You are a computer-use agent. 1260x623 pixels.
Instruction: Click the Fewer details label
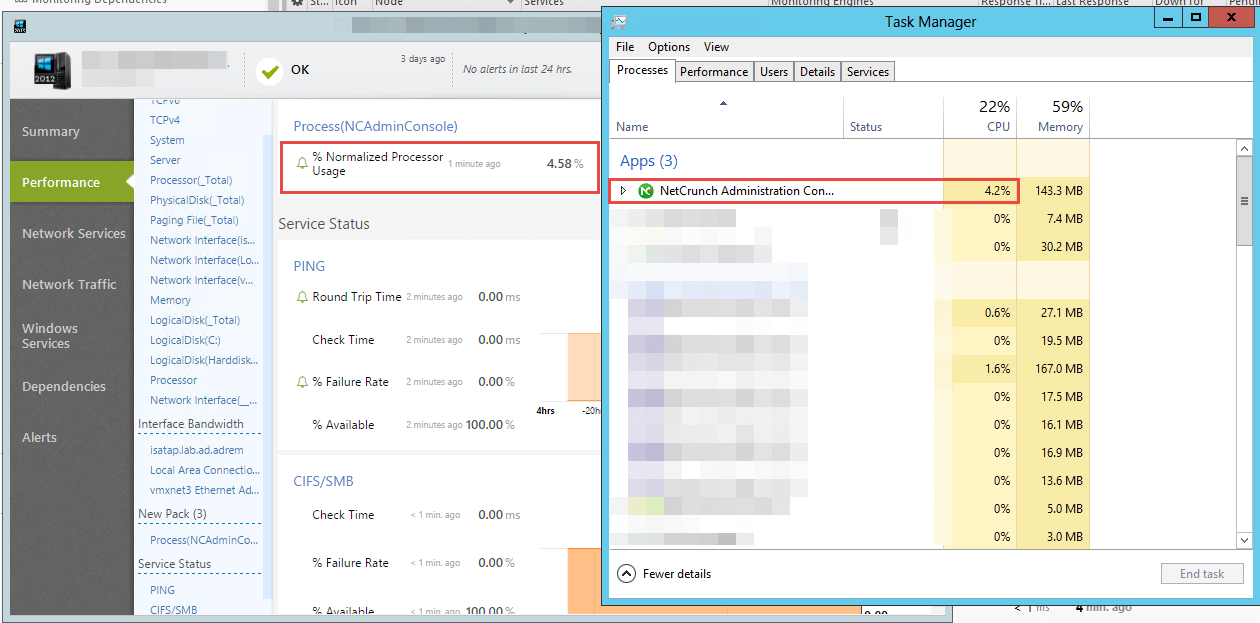[x=677, y=574]
